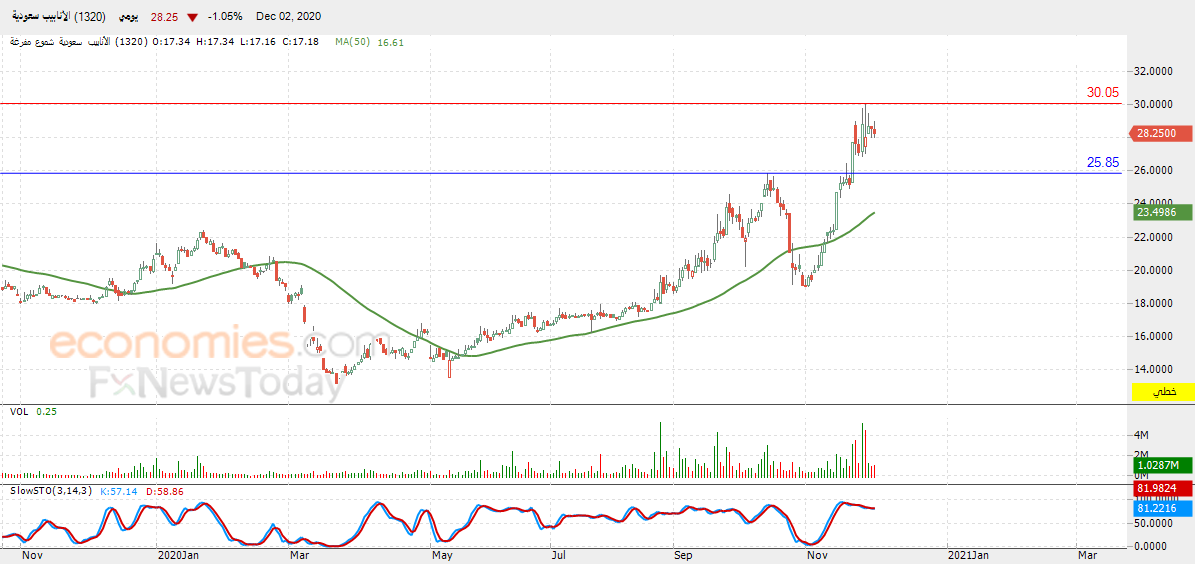Screen dimensions: 1195x564
Task: Click the 20.0000 price axis label
Action: (1155, 270)
